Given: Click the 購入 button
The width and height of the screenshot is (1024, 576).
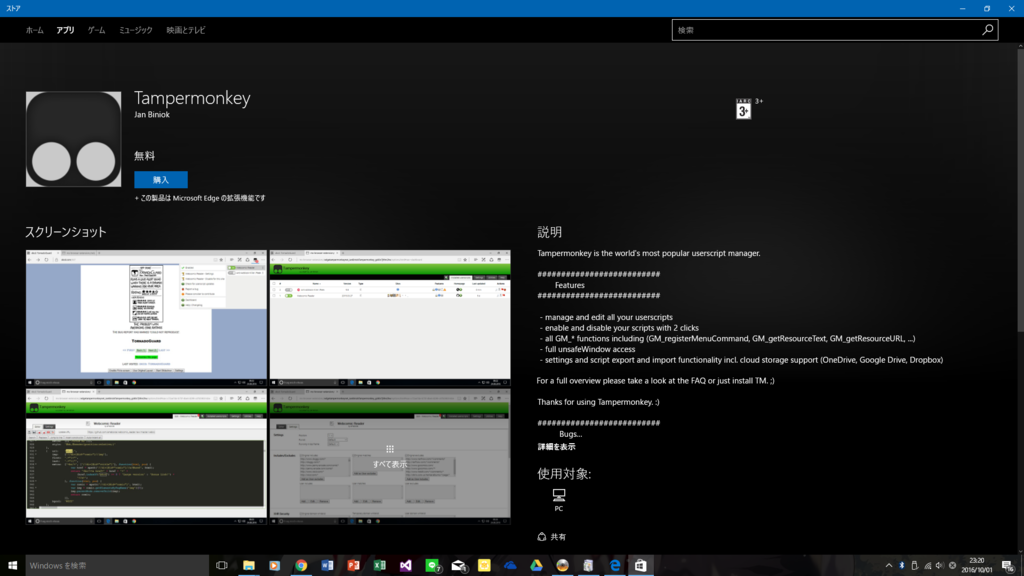Looking at the screenshot, I should (x=161, y=180).
